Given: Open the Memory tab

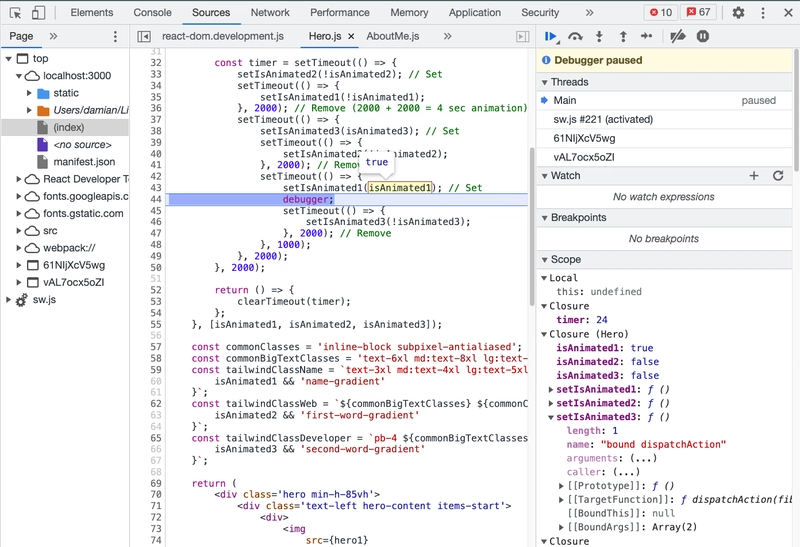Looking at the screenshot, I should tap(409, 12).
